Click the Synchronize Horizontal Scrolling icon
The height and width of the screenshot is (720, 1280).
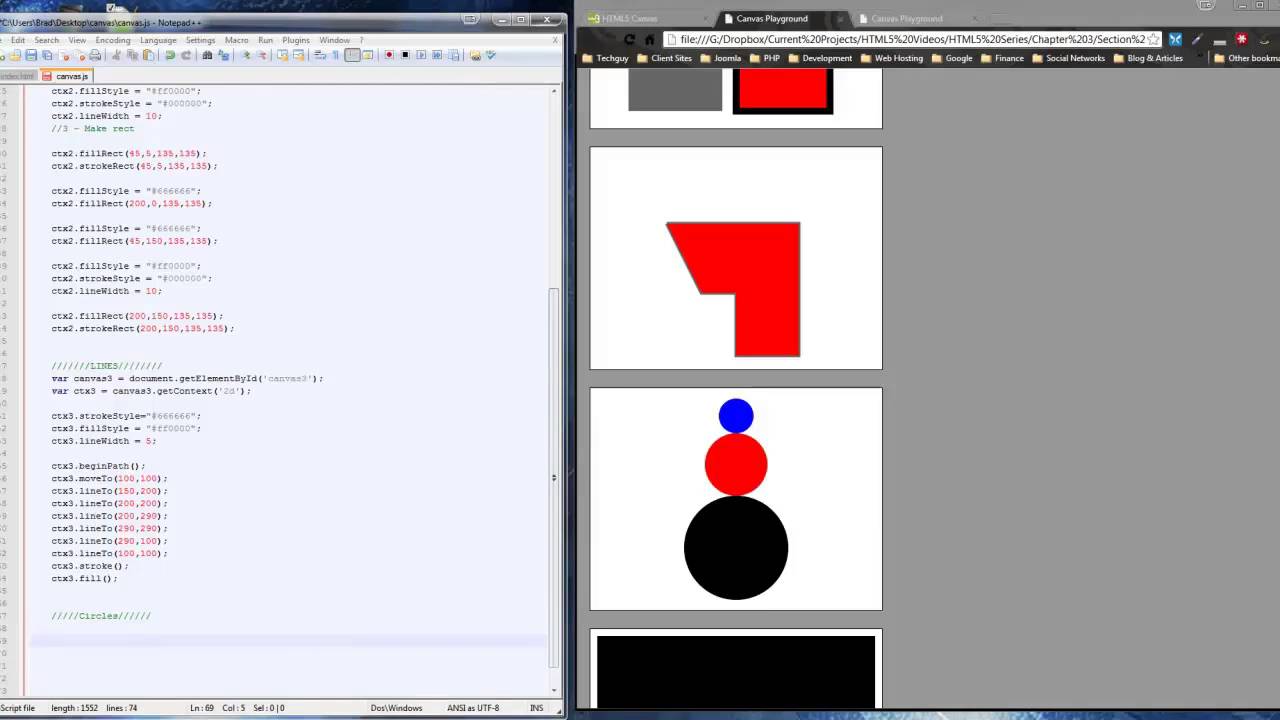pyautogui.click(x=298, y=55)
